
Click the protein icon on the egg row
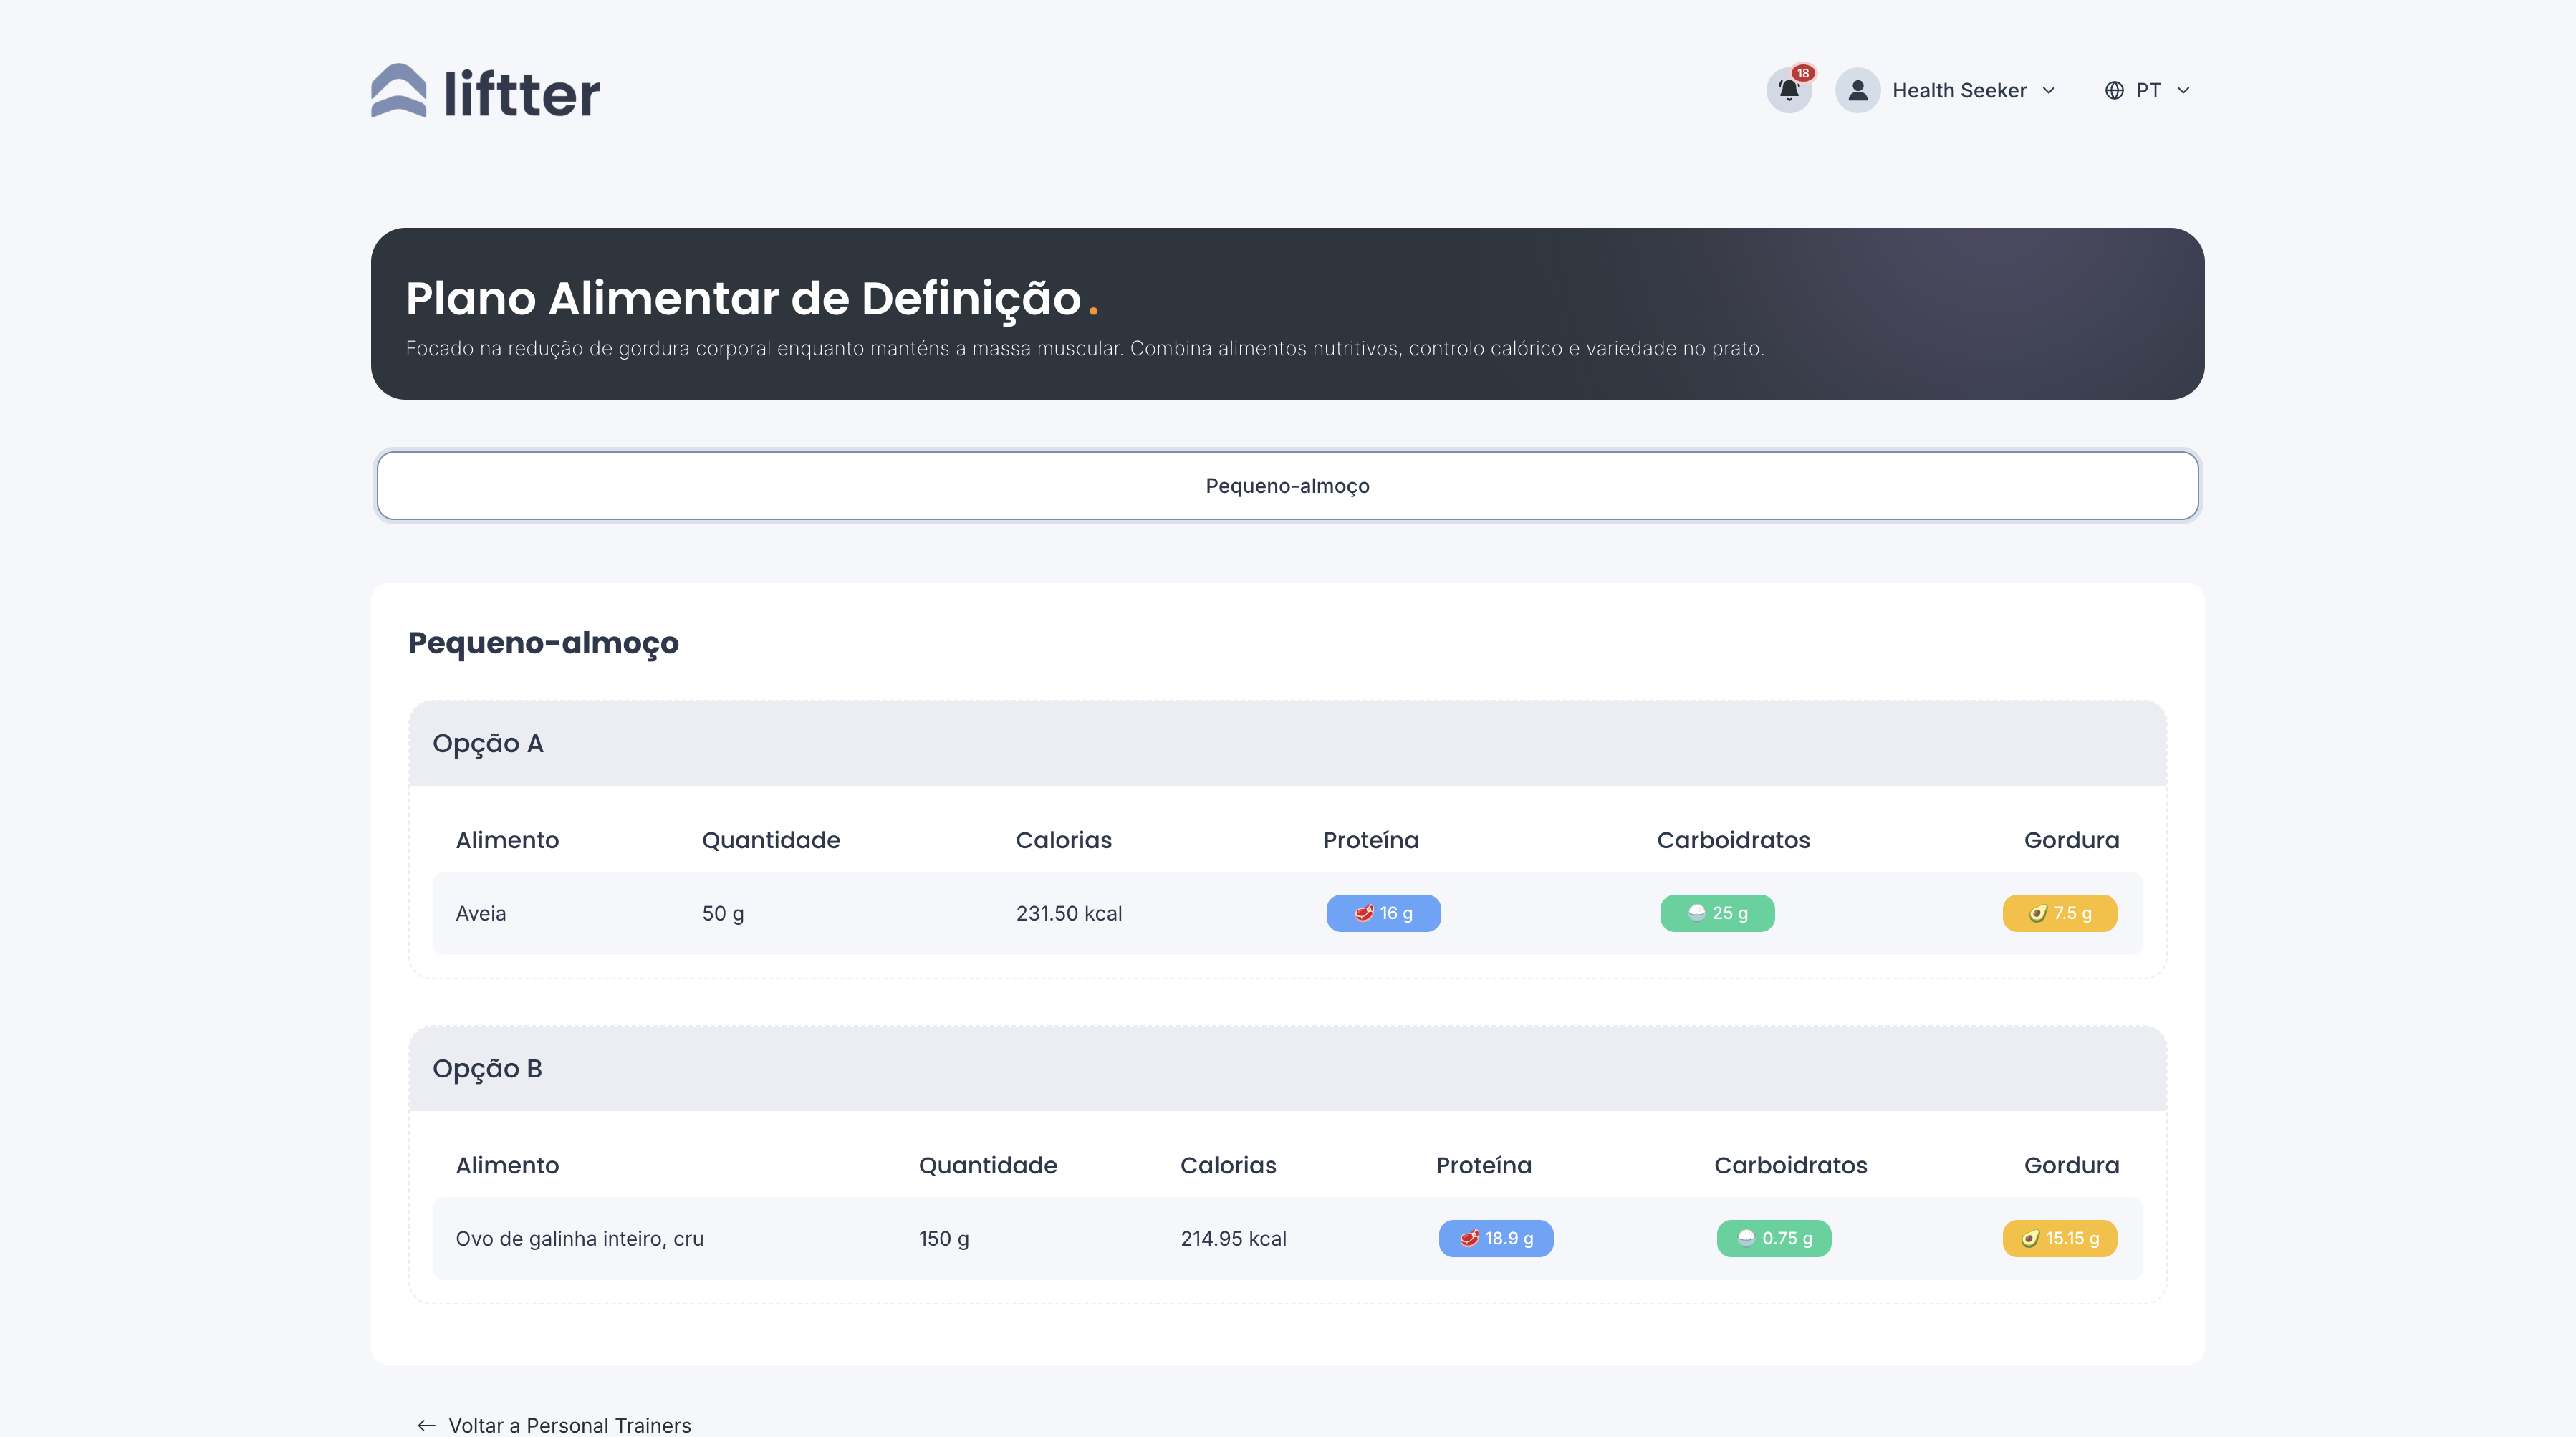[x=1471, y=1238]
